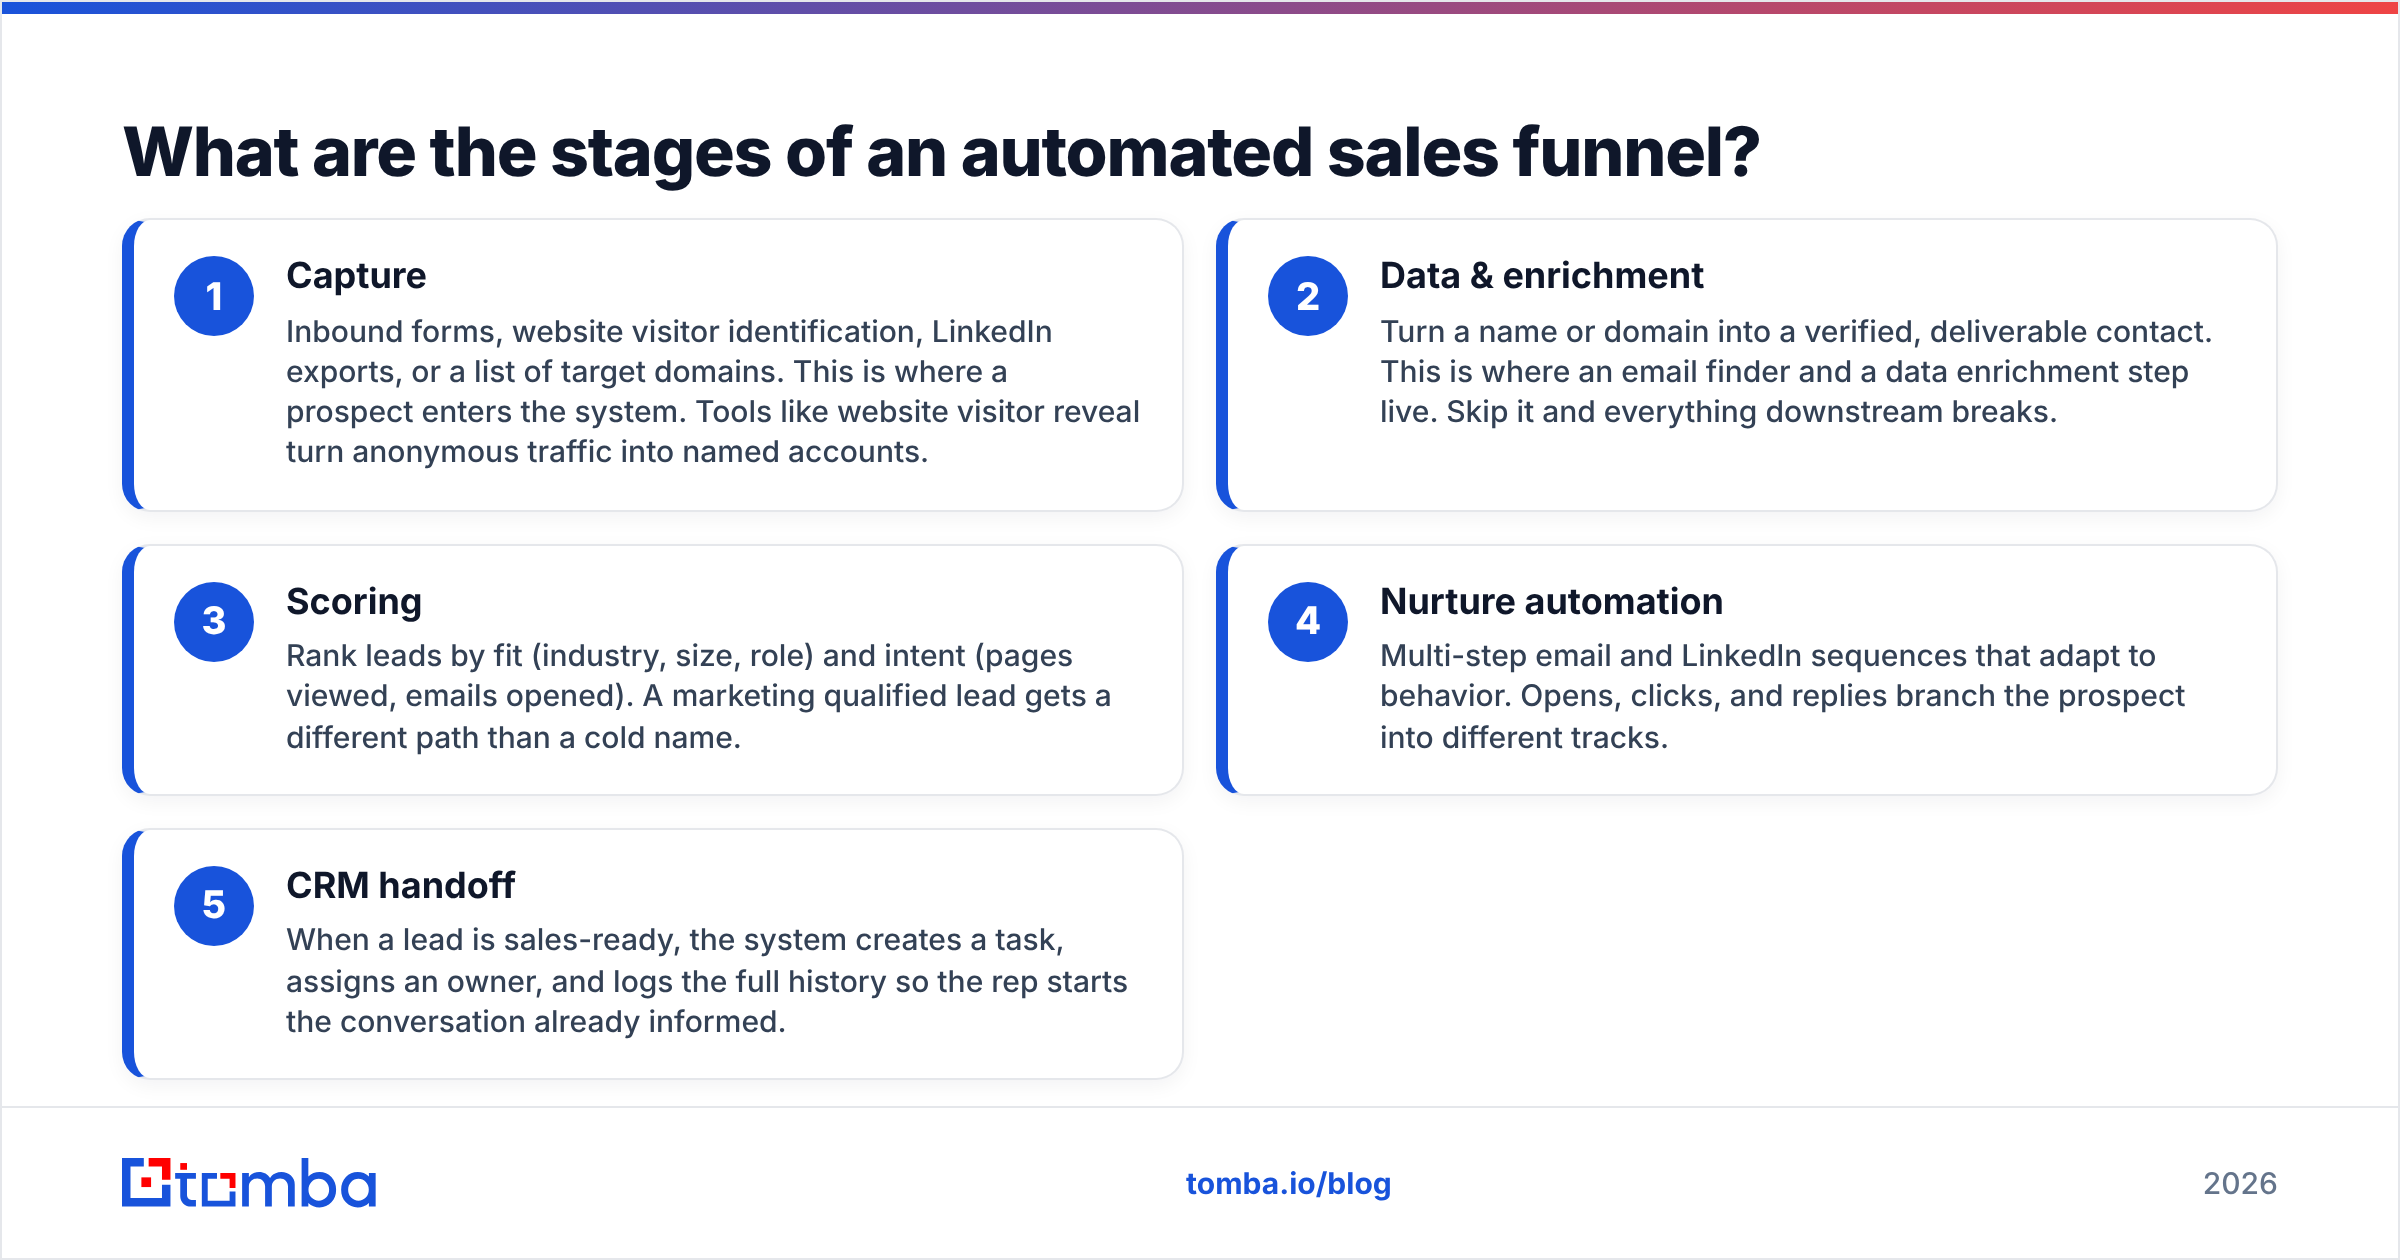Screen dimensions: 2400x1260
Task: Click the main title about automated sales funnel
Action: pyautogui.click(x=941, y=152)
